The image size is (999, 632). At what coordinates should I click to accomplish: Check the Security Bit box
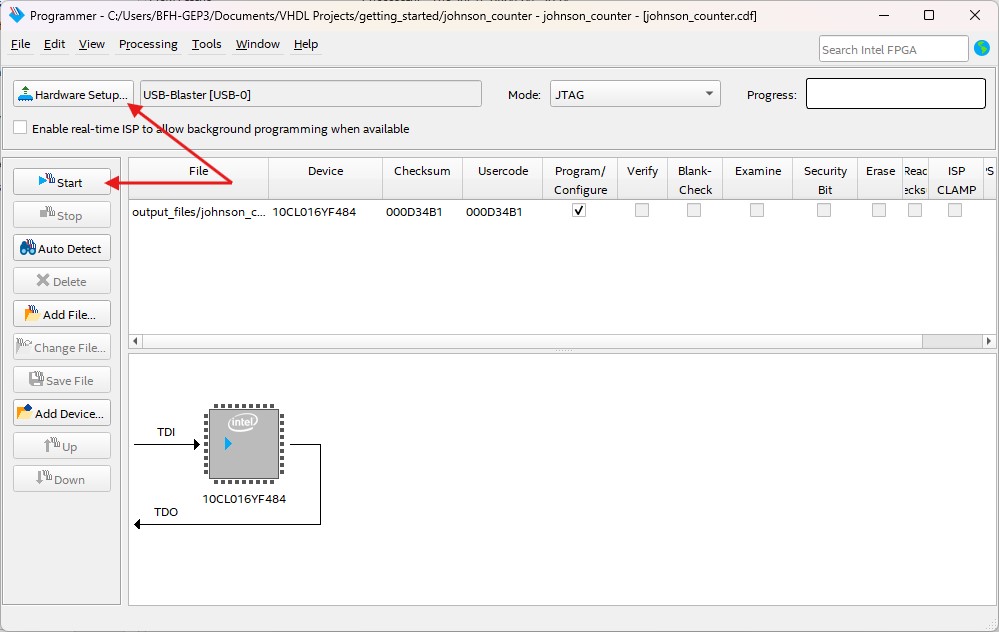pyautogui.click(x=824, y=210)
